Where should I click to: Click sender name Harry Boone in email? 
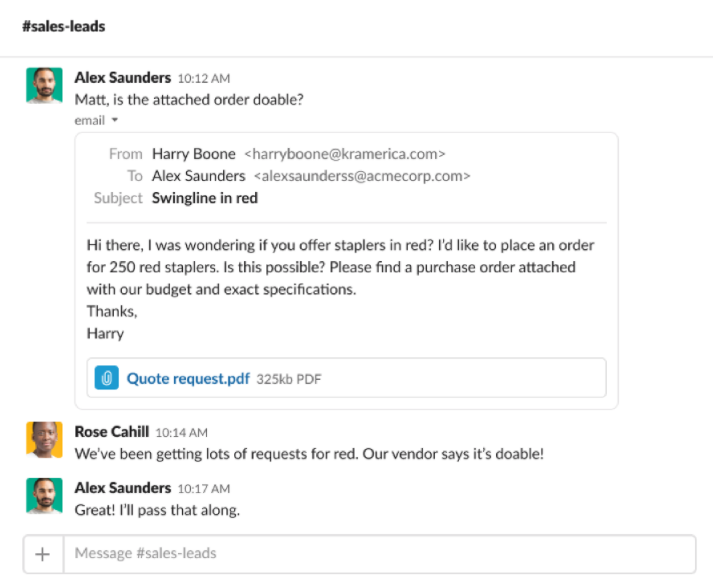click(x=194, y=154)
